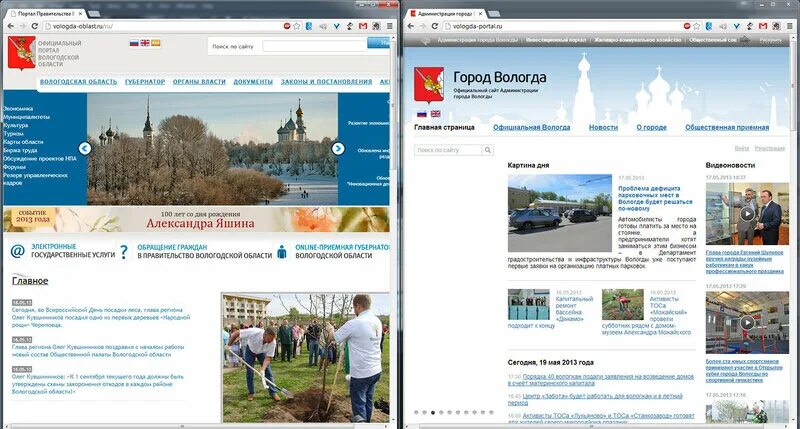Show the next slide in the oblast carousel
Screen dimensions: 800x429
point(338,148)
